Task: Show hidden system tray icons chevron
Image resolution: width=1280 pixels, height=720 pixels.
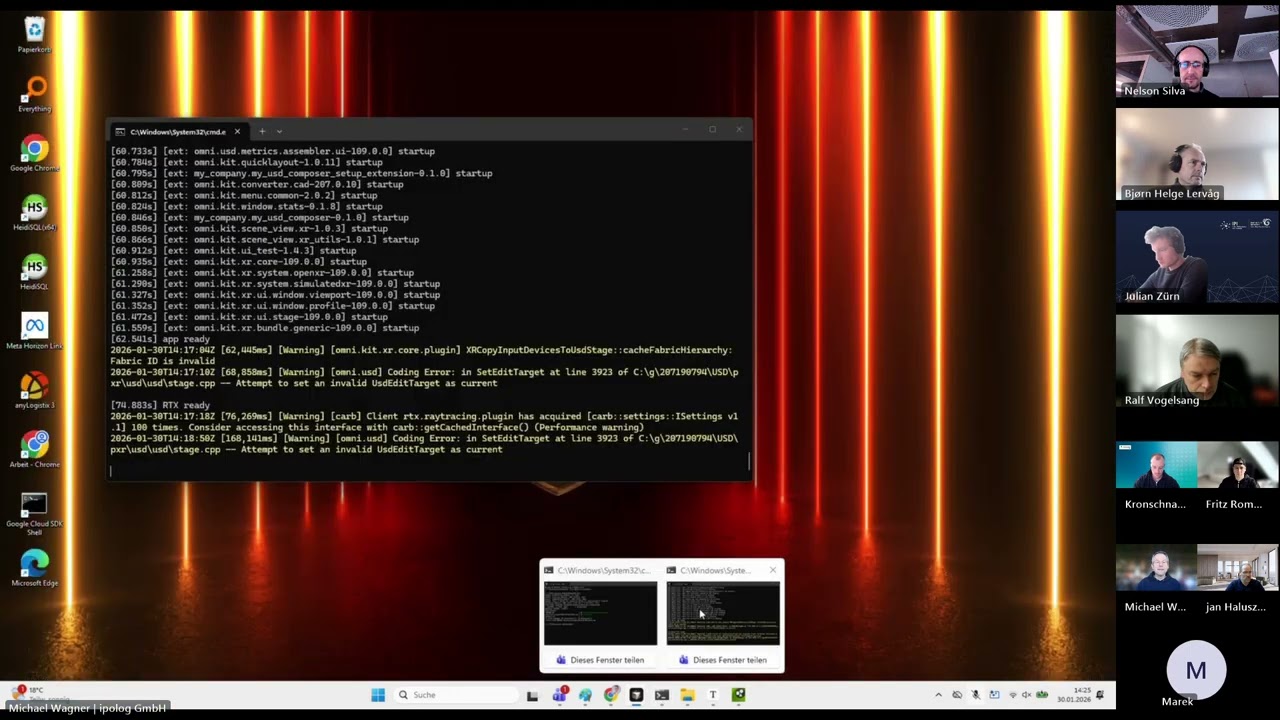Action: (938, 695)
